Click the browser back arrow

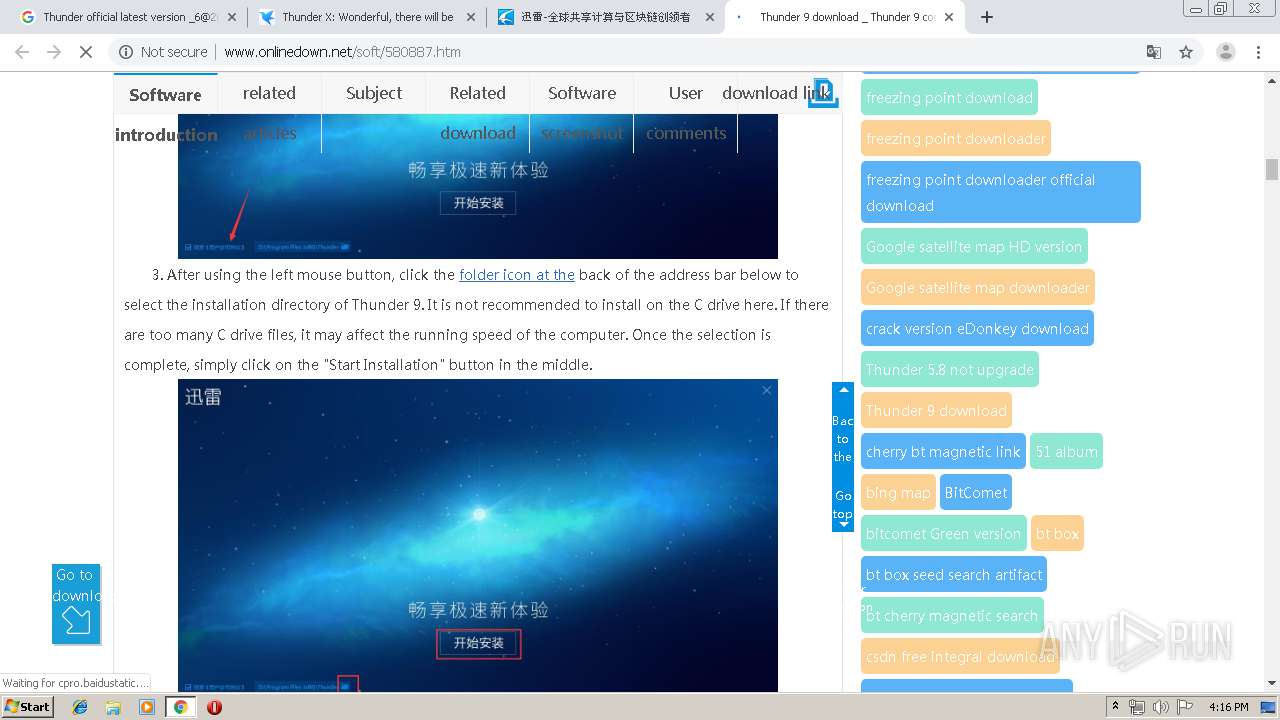(x=22, y=52)
